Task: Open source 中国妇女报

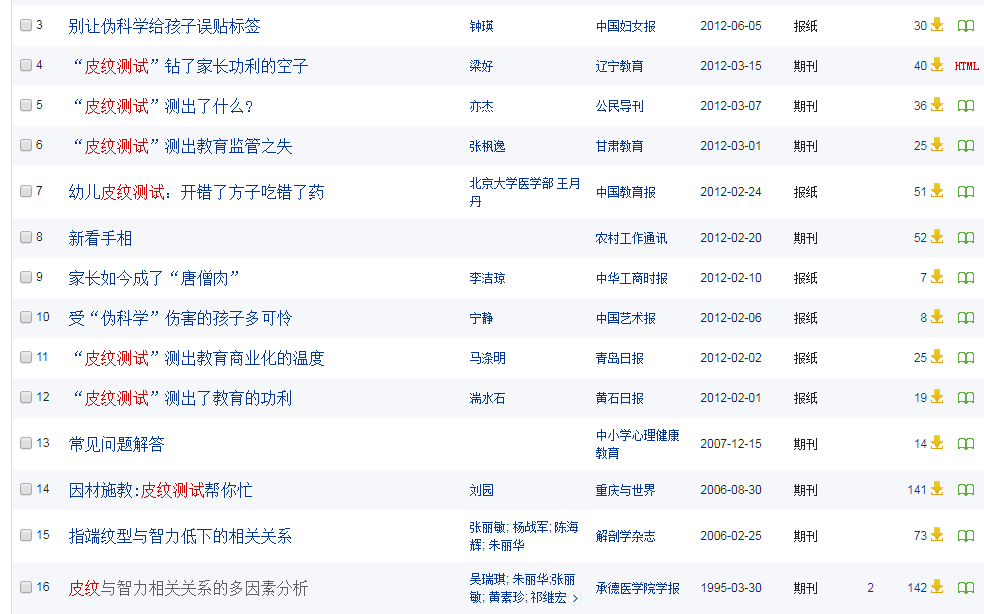Action: click(x=626, y=26)
